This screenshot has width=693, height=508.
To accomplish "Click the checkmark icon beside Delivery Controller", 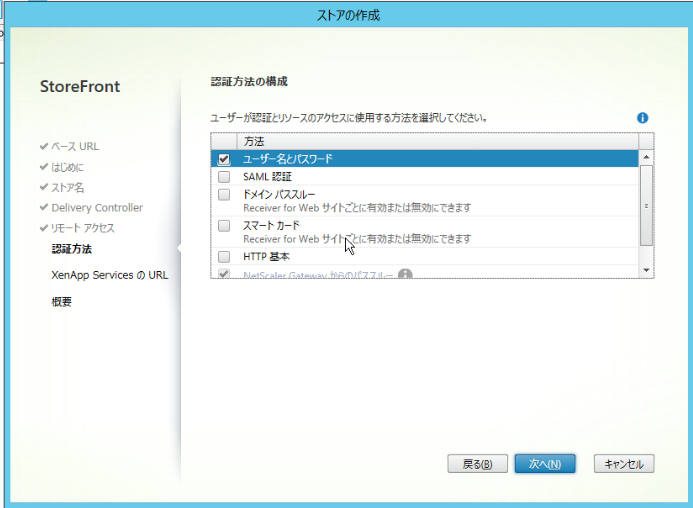I will pos(44,207).
